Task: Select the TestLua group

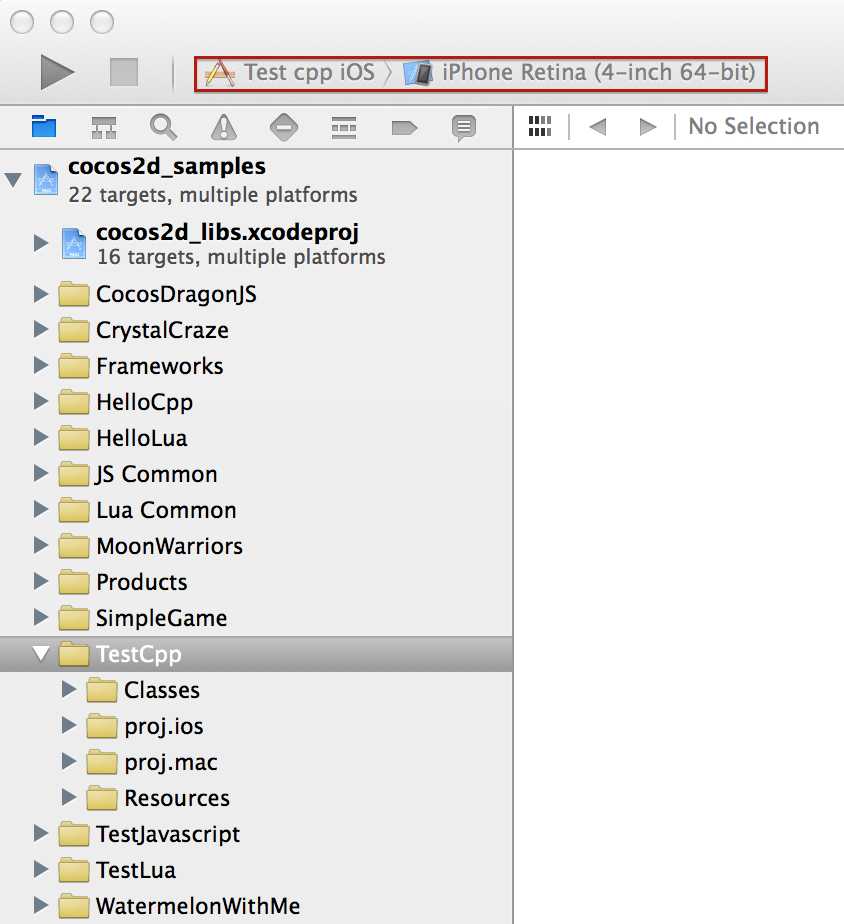Action: pos(256,869)
